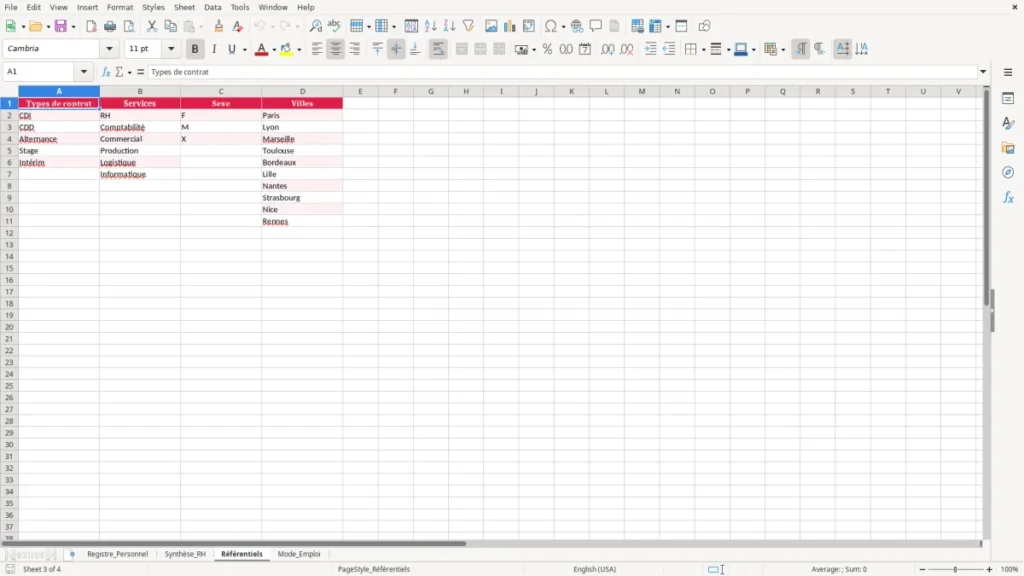Screen dimensions: 1024x576
Task: Click Format as Percent icon
Action: (547, 49)
